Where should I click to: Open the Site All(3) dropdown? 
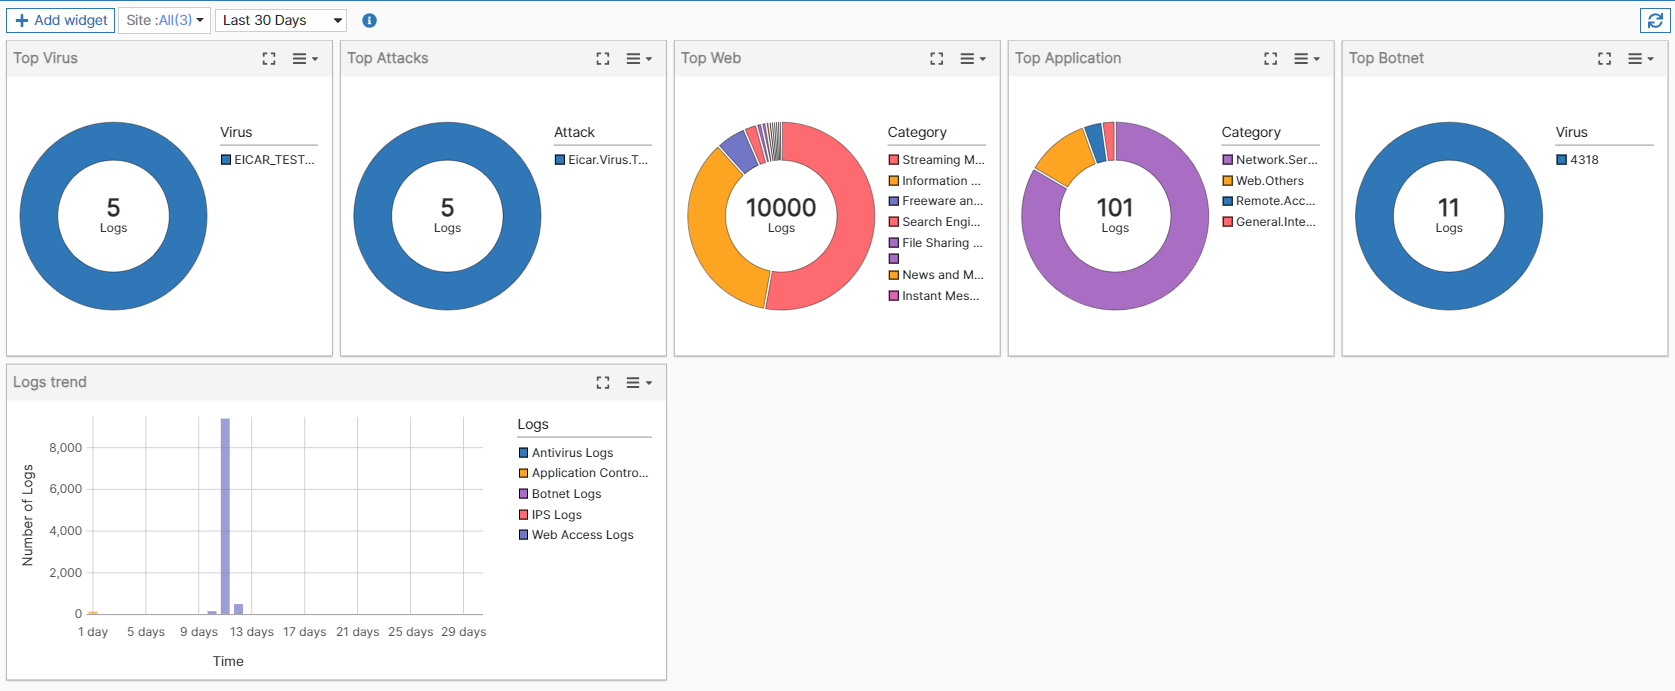[164, 20]
